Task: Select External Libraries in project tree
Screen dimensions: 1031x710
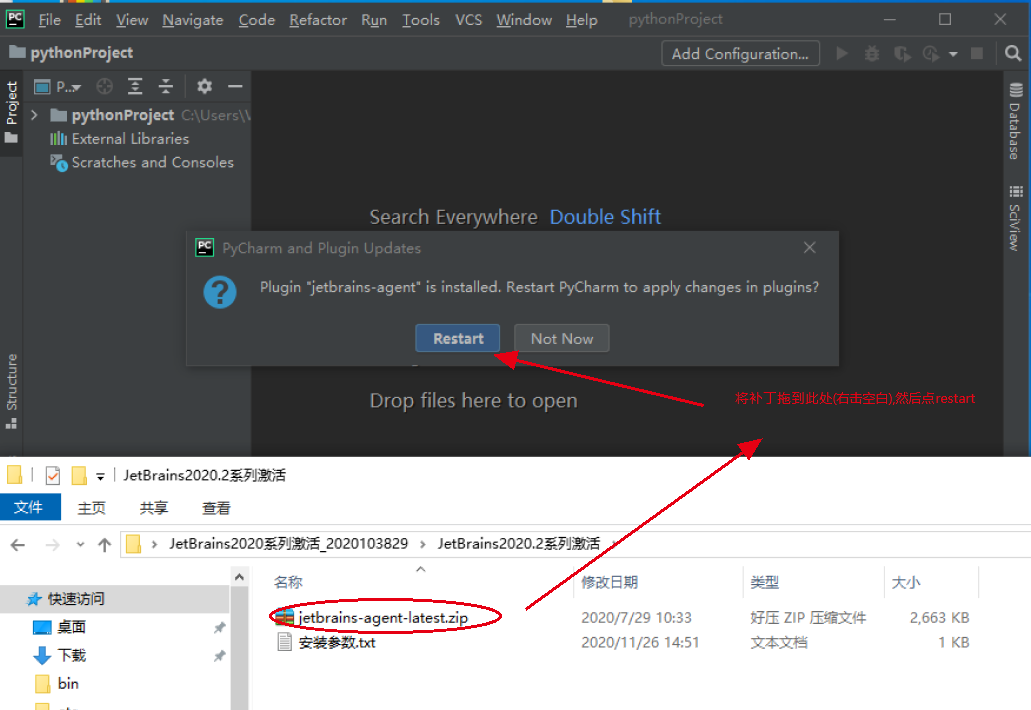Action: pyautogui.click(x=130, y=139)
